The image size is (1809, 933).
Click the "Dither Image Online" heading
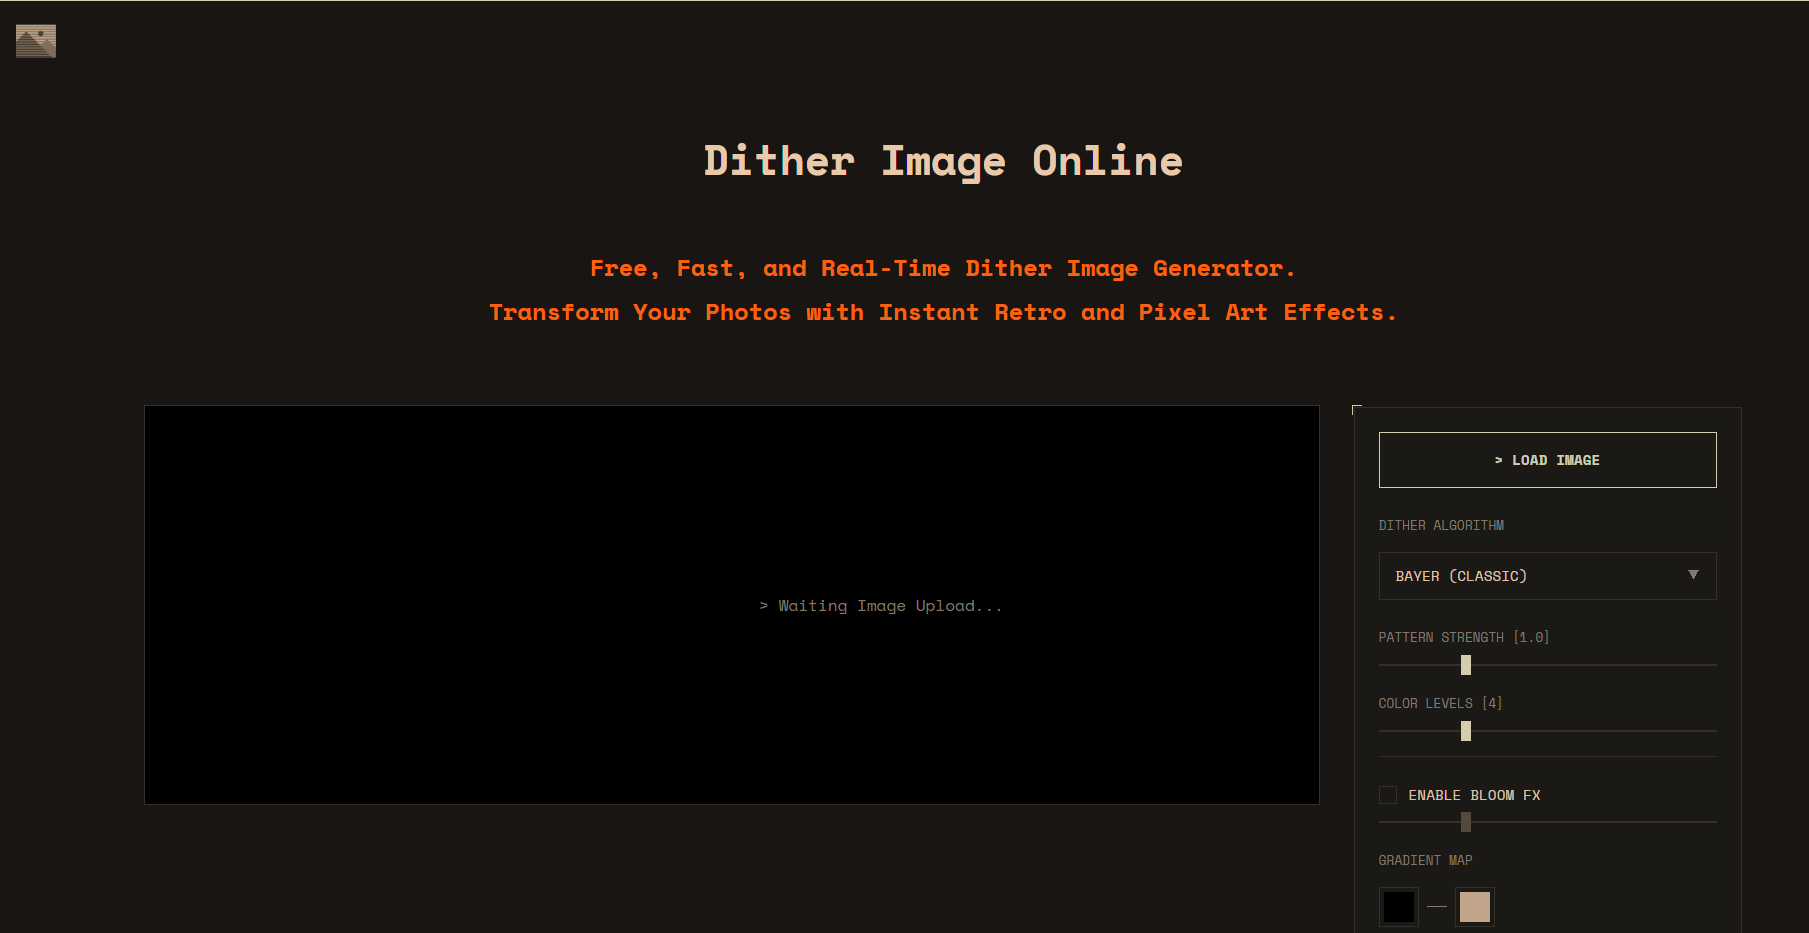click(x=941, y=160)
